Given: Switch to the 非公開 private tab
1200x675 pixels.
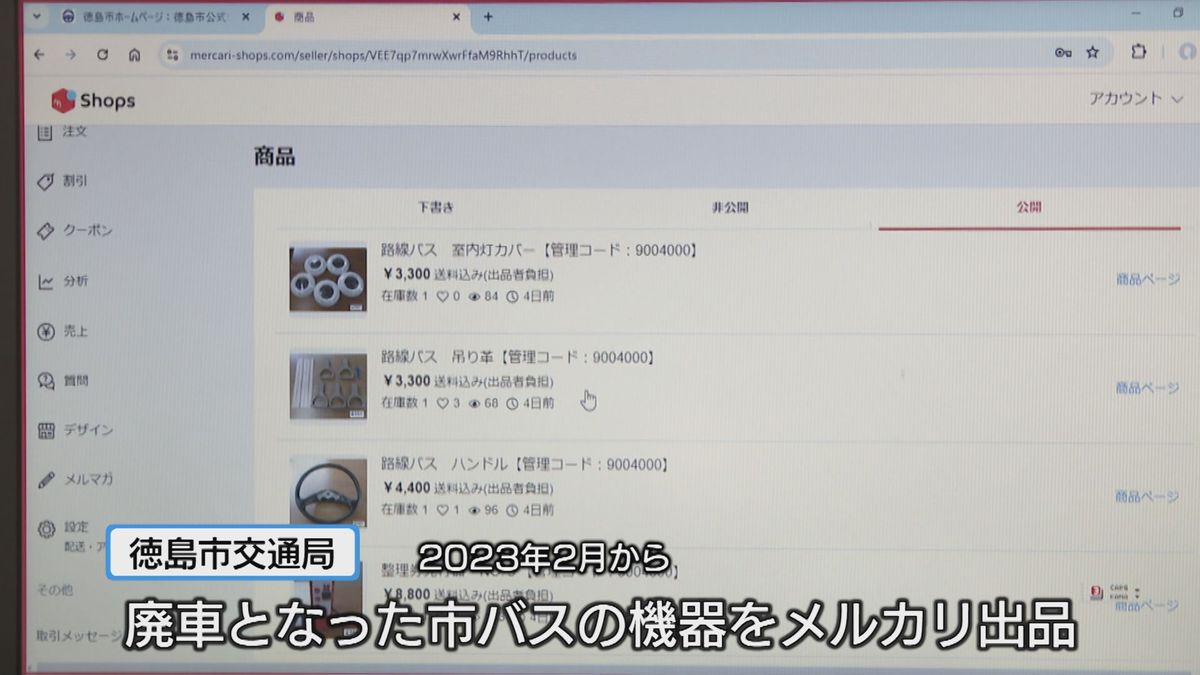Looking at the screenshot, I should pos(730,207).
